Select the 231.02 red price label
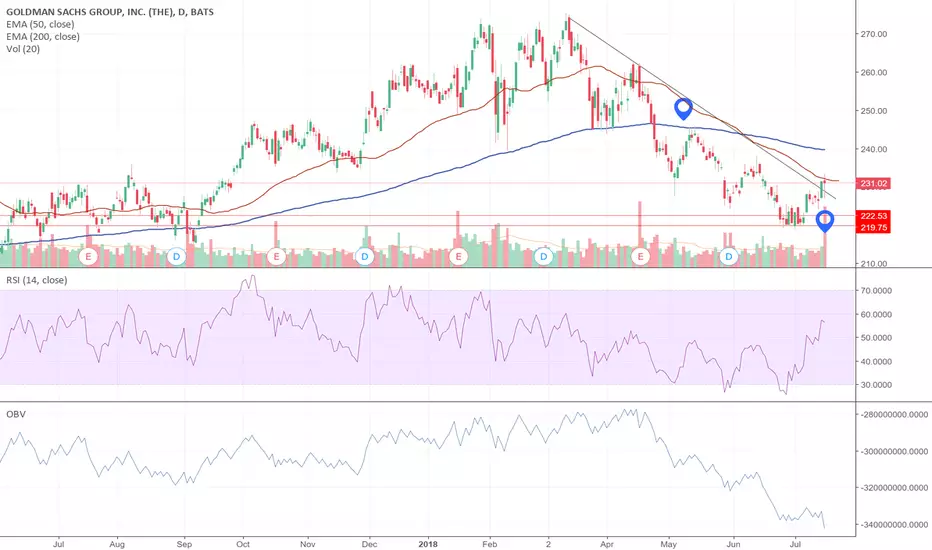The height and width of the screenshot is (550, 932). [873, 184]
